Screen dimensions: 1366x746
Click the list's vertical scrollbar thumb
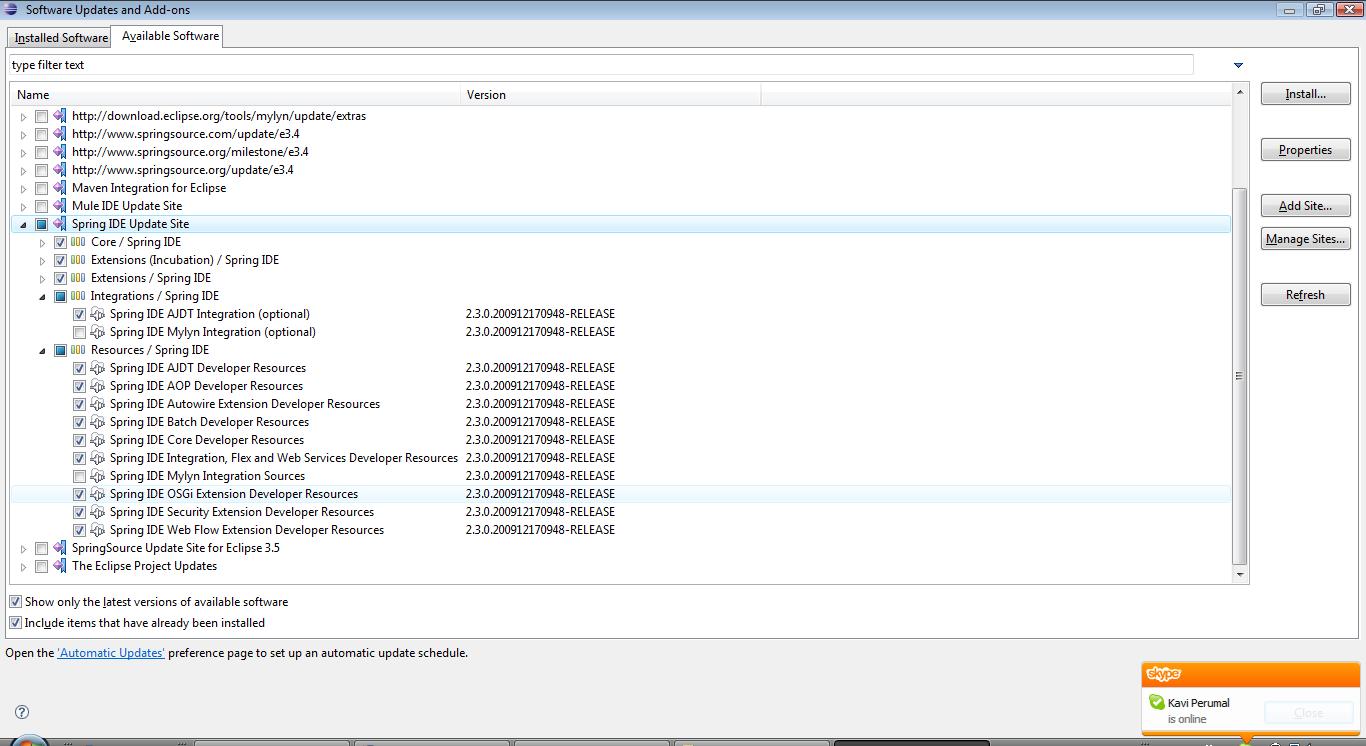[x=1240, y=376]
